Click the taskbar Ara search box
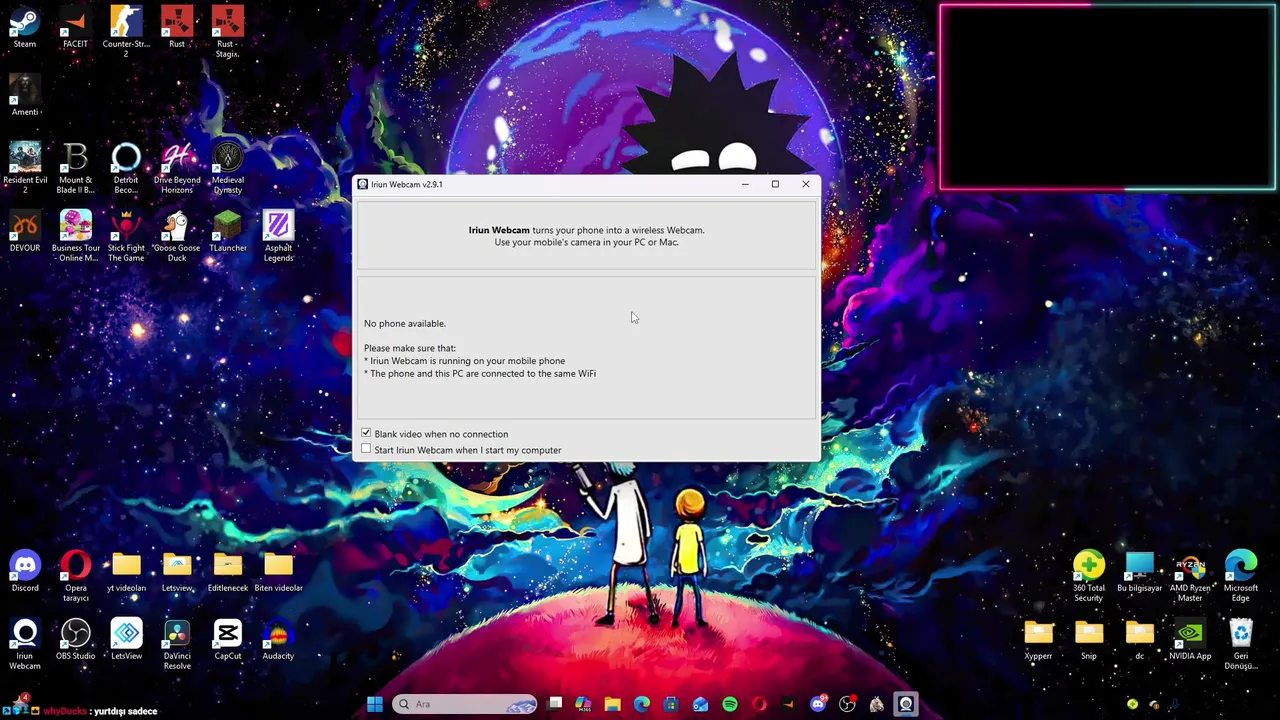Viewport: 1280px width, 720px height. pyautogui.click(x=465, y=704)
